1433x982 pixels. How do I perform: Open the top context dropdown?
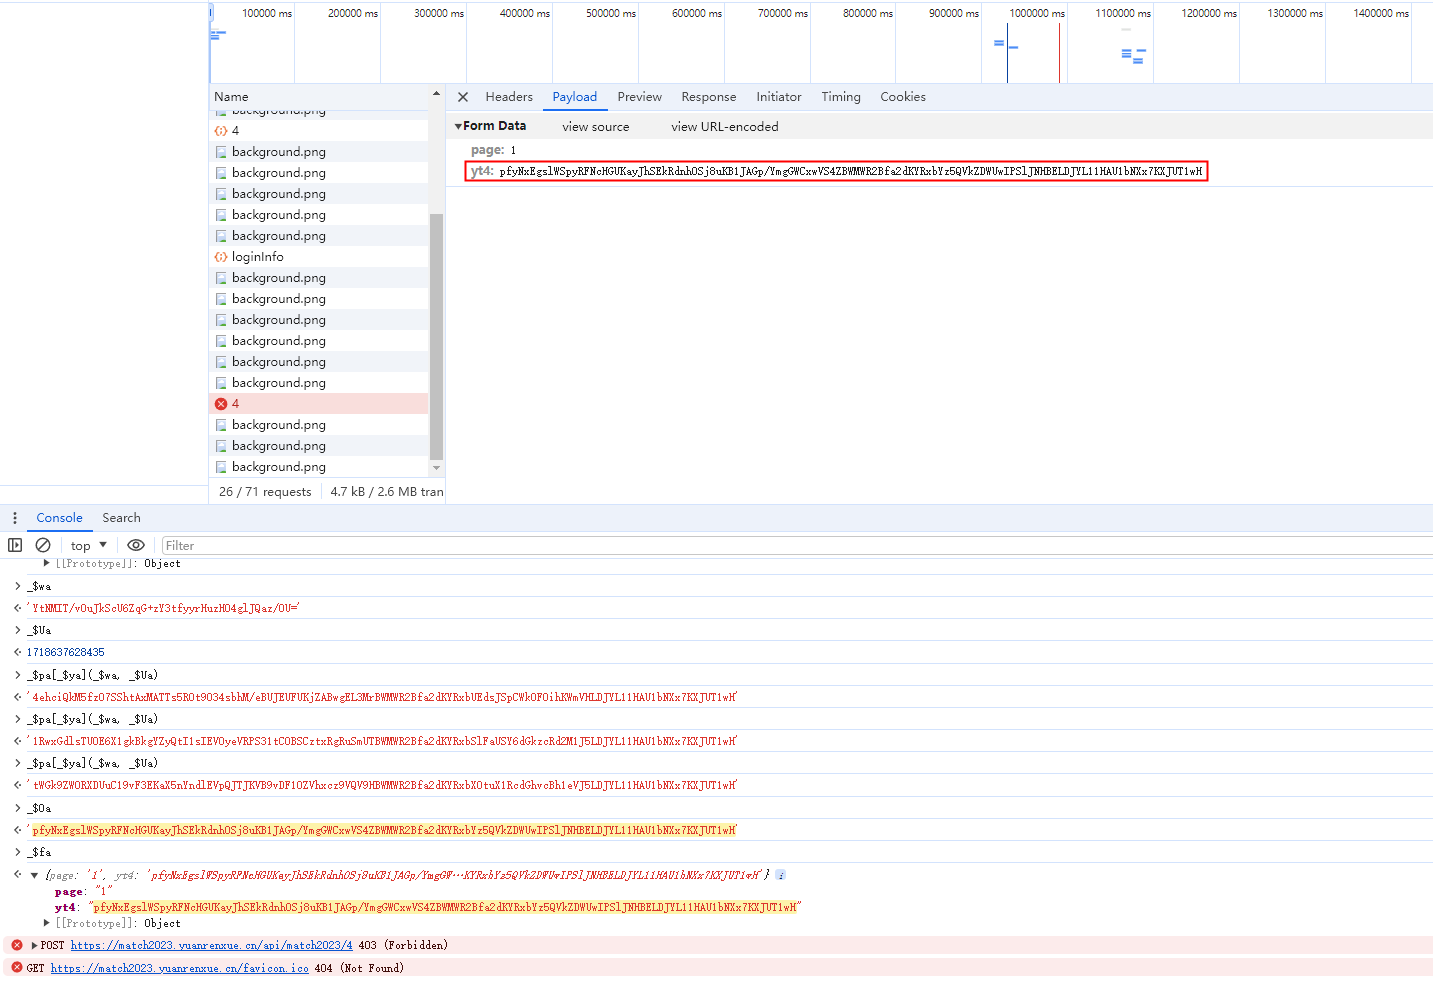point(88,546)
